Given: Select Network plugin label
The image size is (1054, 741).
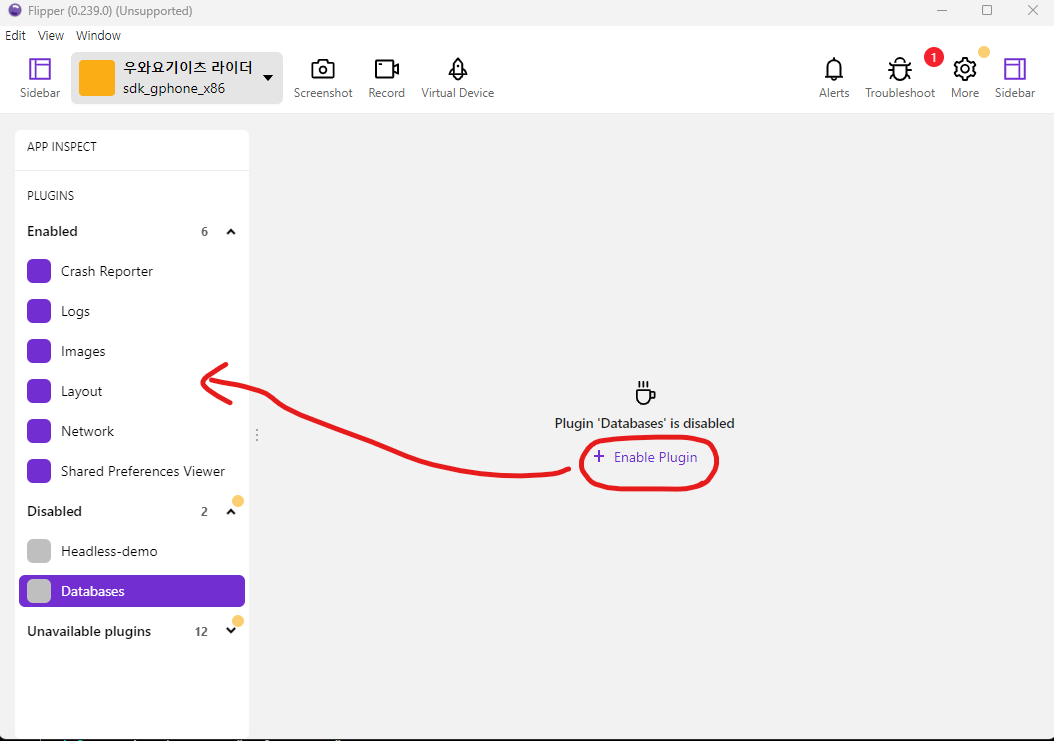Looking at the screenshot, I should (x=87, y=431).
